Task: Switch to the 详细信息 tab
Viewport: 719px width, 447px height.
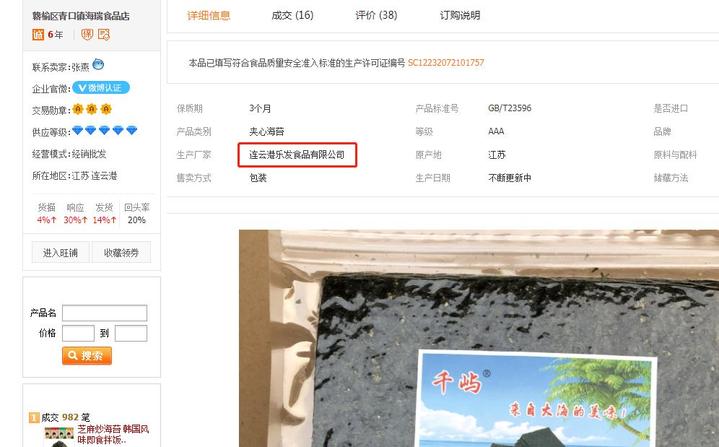Action: coord(209,16)
